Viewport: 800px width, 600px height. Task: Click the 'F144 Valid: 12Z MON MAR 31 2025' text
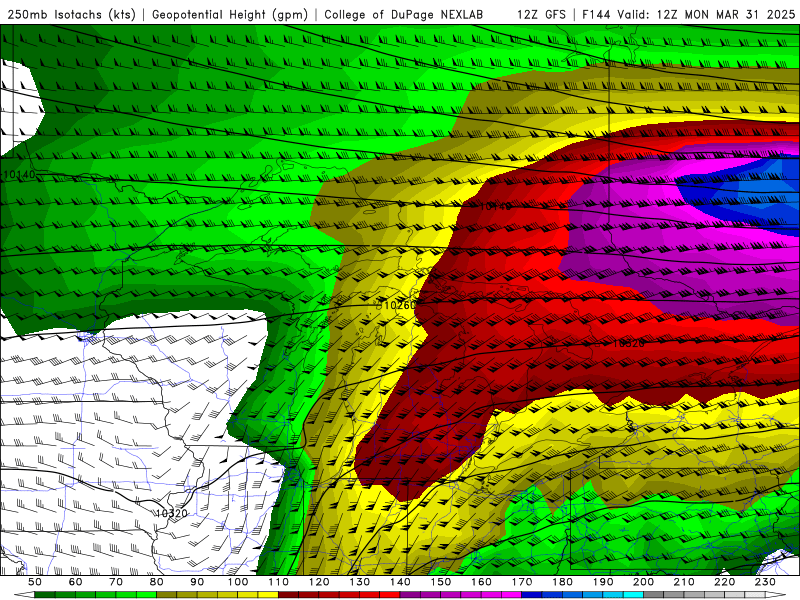(x=688, y=15)
